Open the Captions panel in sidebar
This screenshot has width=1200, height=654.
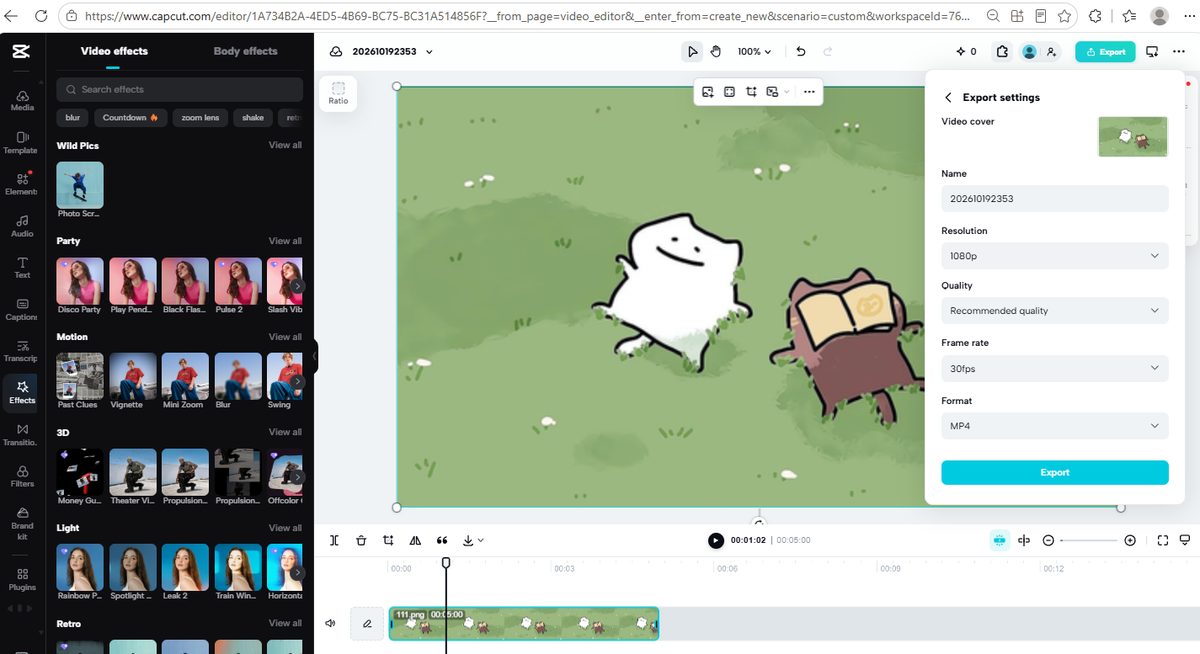pos(22,309)
